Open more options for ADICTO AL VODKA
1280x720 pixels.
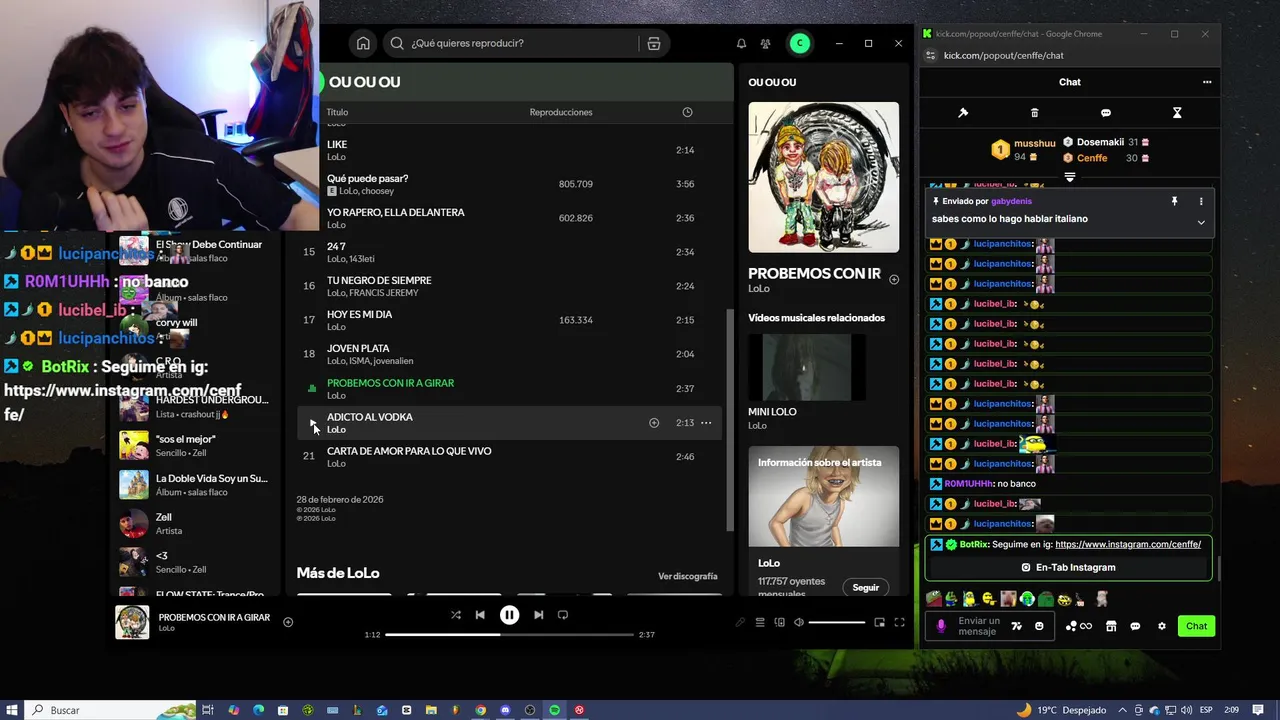[x=706, y=423]
